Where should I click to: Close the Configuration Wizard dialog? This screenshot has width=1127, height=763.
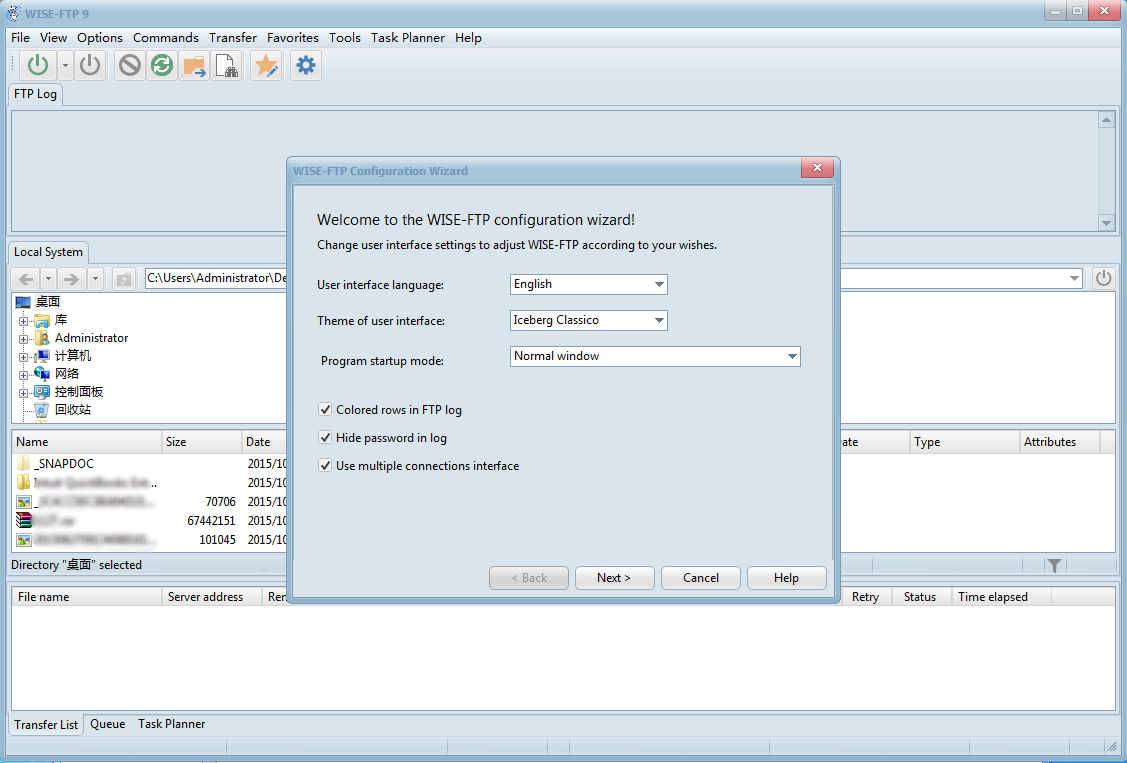pyautogui.click(x=817, y=167)
